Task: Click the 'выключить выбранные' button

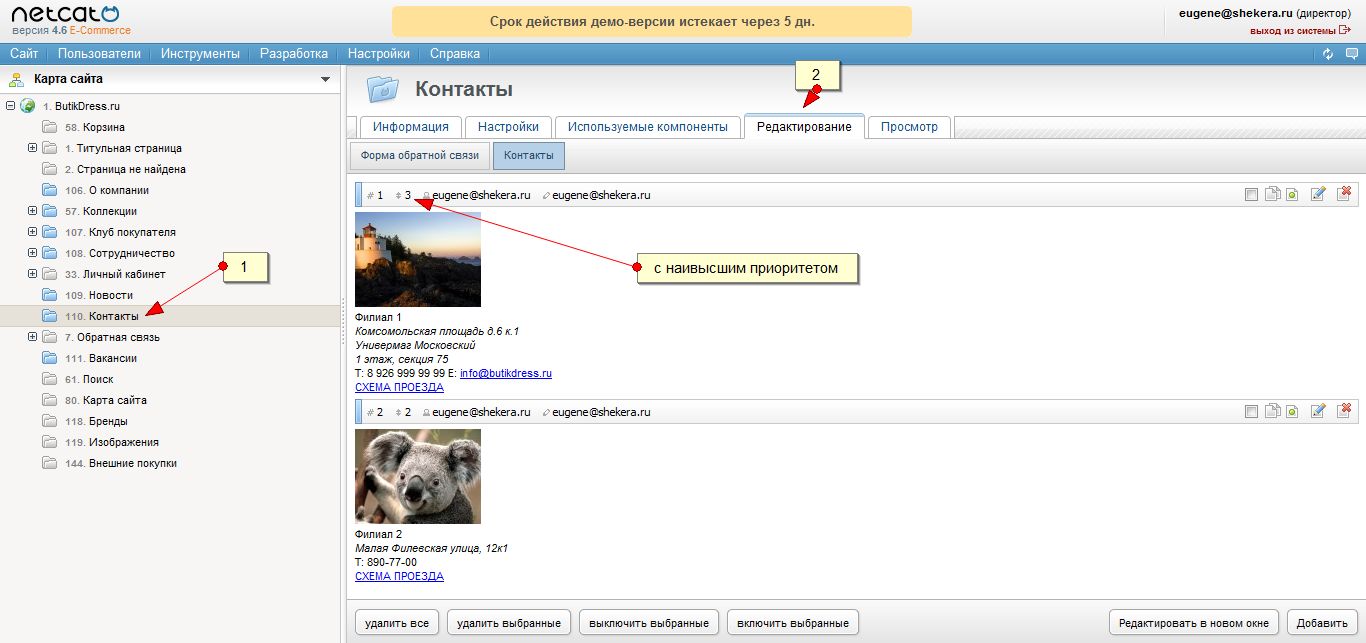Action: click(649, 623)
